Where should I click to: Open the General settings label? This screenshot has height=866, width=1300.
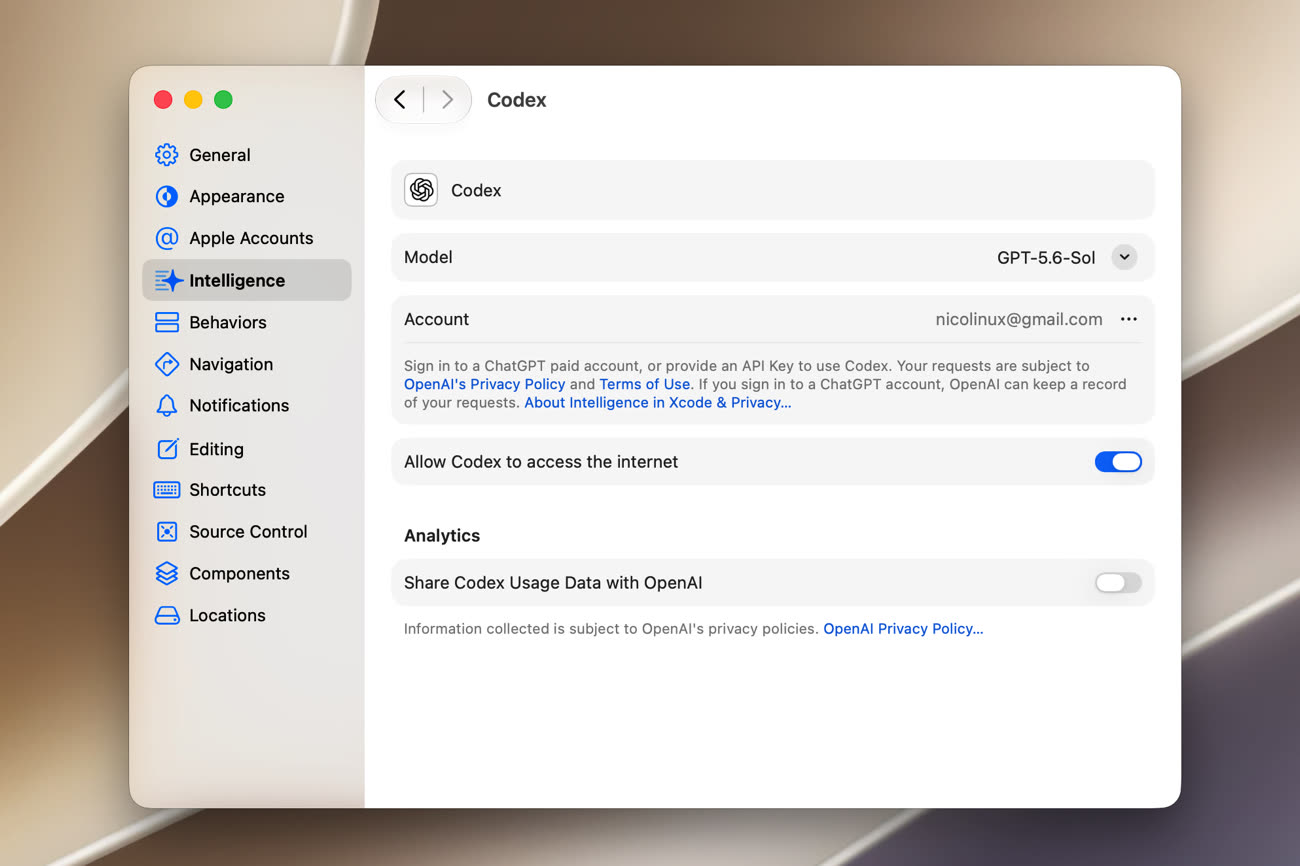[x=220, y=155]
